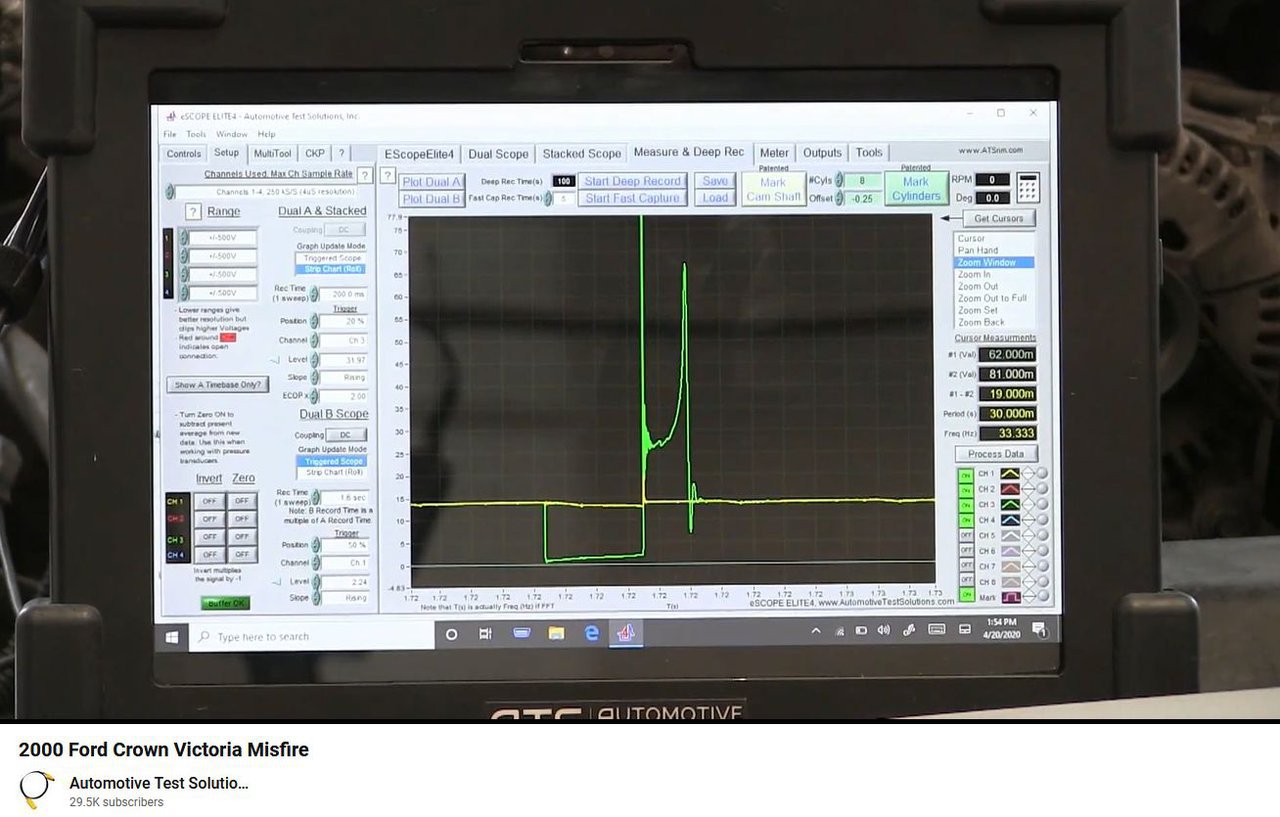Click the CH 6 waveform color icon
The image size is (1280, 817).
pyautogui.click(x=1011, y=551)
